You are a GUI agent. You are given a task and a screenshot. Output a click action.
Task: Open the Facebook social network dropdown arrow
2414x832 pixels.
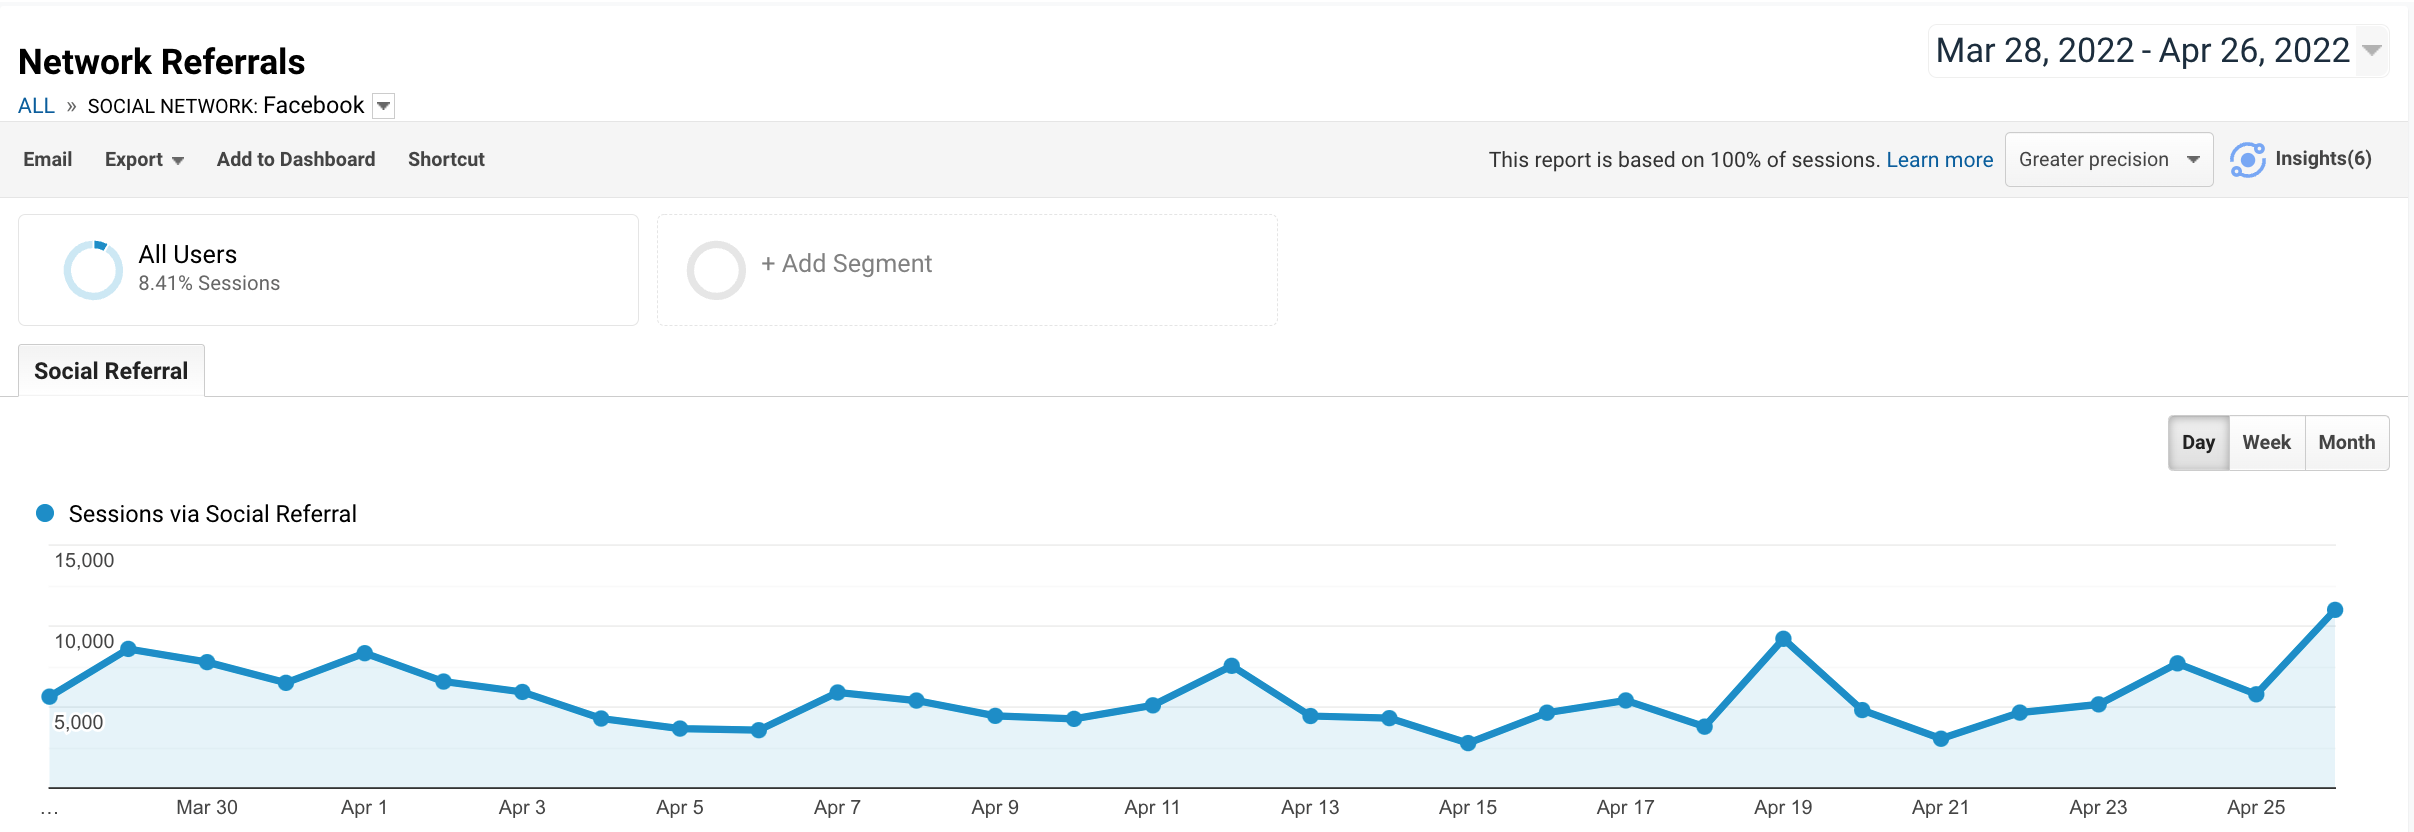click(384, 106)
